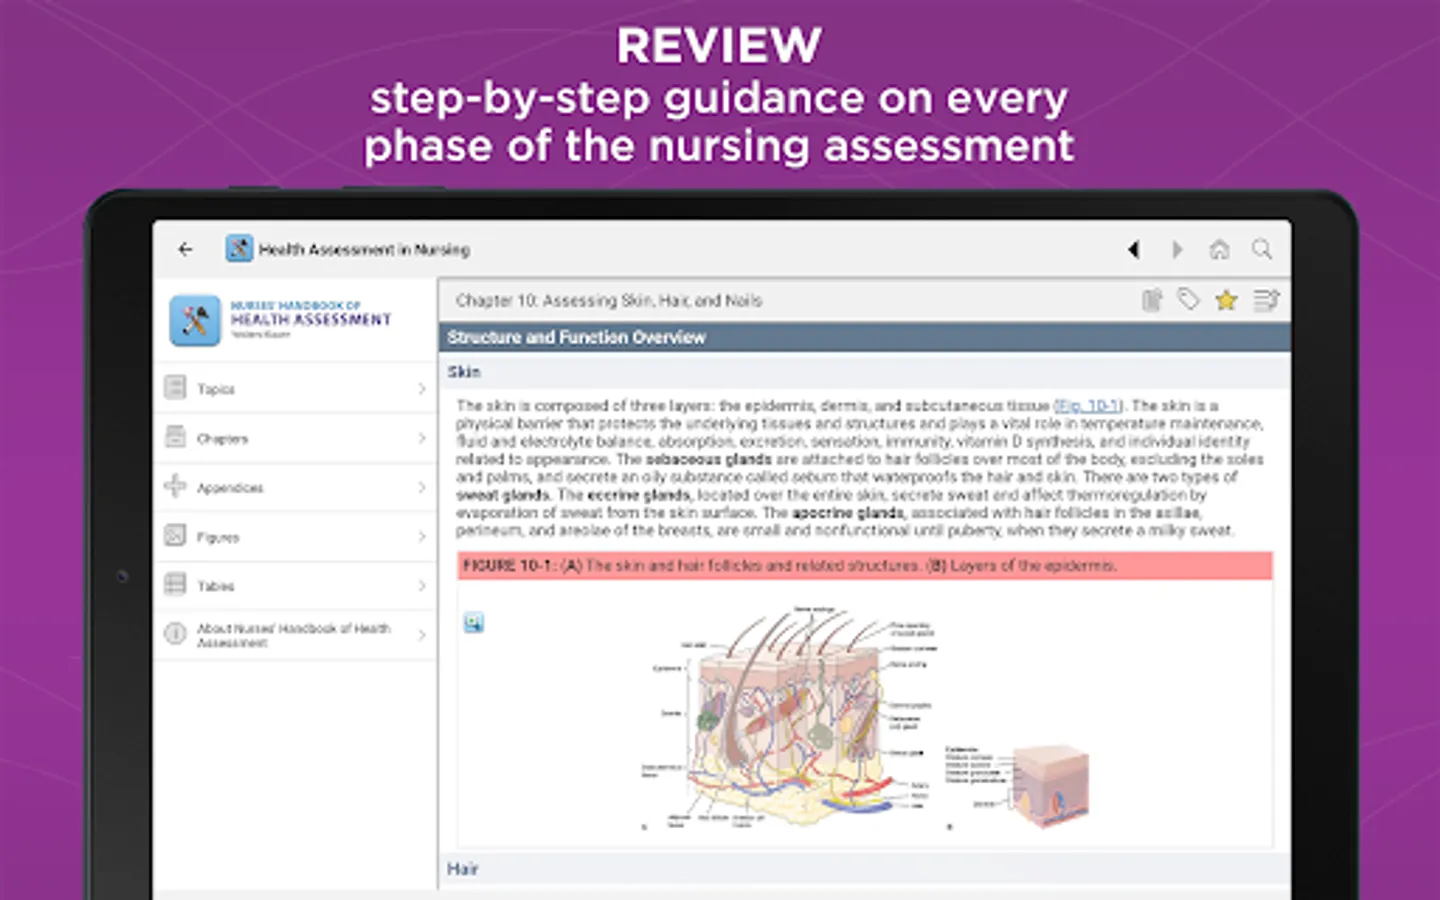Expand the Topics row chevron
1440x900 pixels.
point(421,388)
